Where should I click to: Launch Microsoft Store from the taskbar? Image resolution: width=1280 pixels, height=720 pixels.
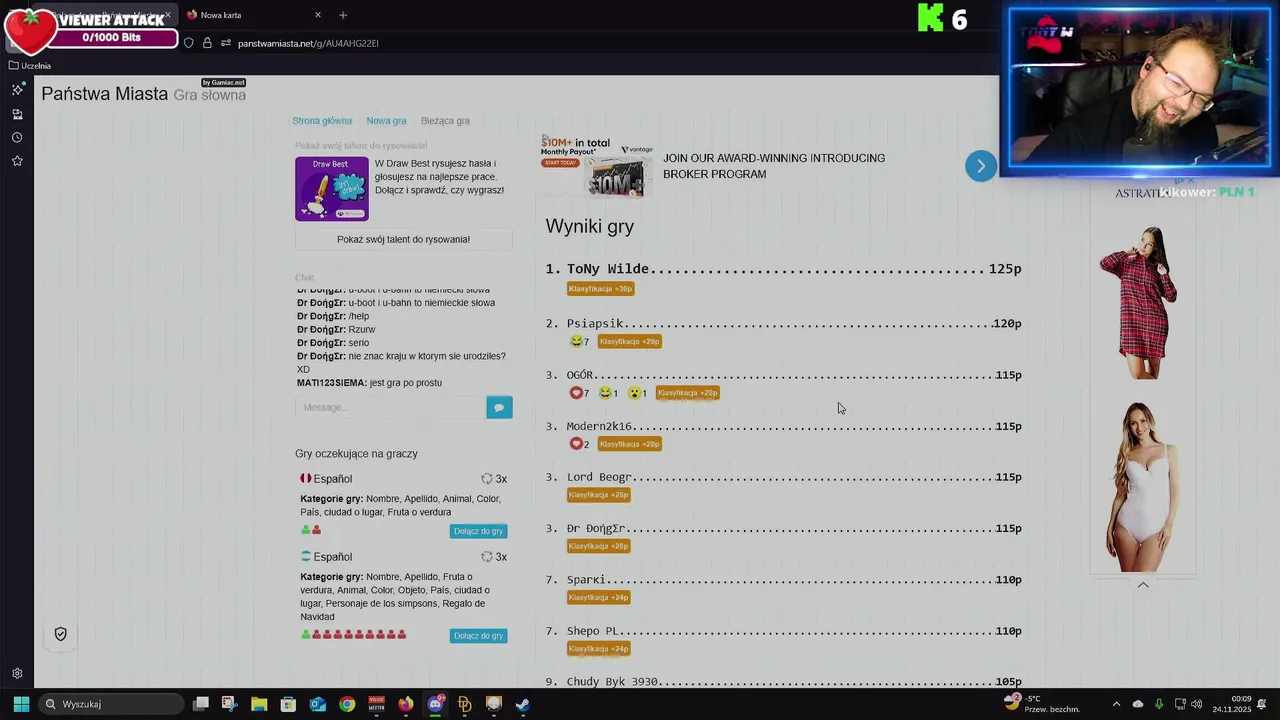[x=288, y=704]
